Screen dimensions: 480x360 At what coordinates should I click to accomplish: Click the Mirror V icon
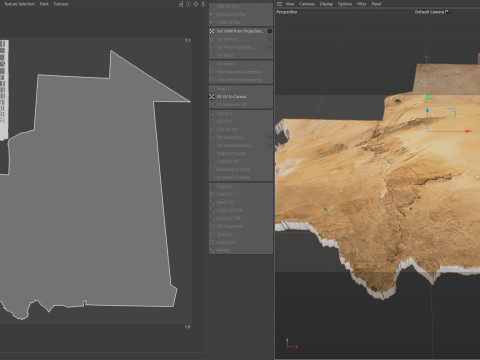click(211, 121)
